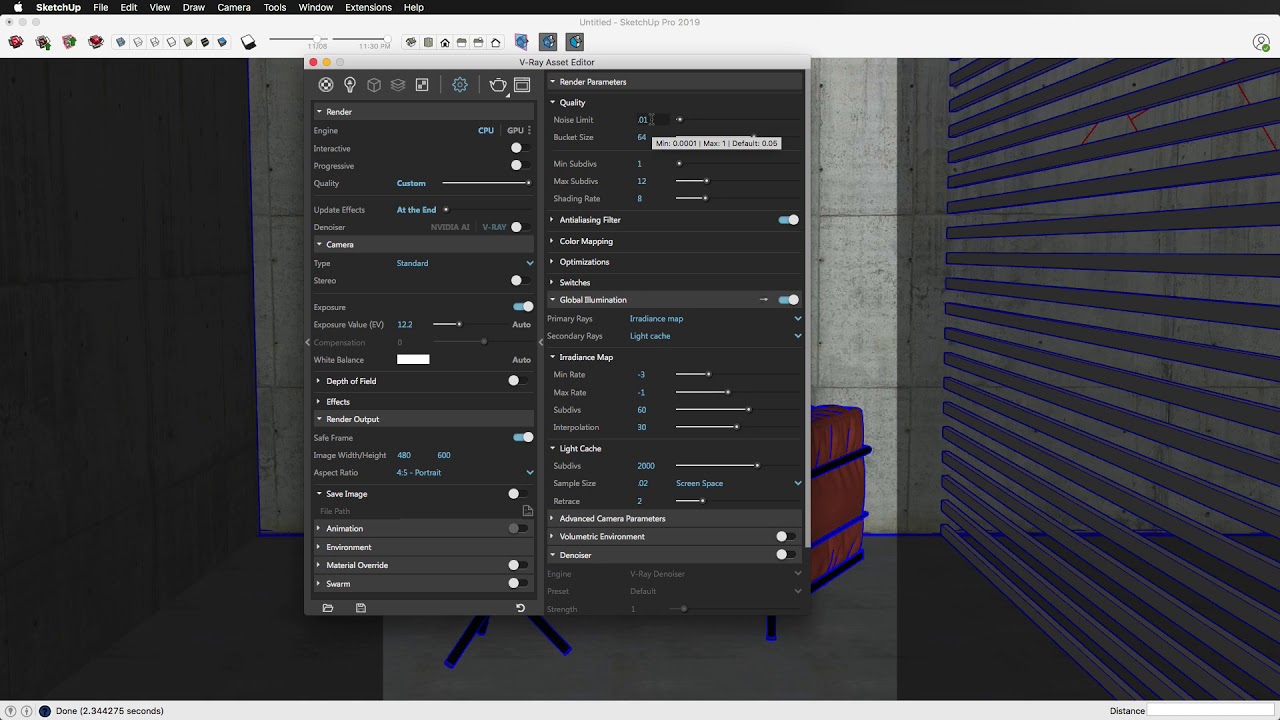Toggle Display Section Cuts icon
This screenshot has width=1280, height=720.
[x=574, y=42]
